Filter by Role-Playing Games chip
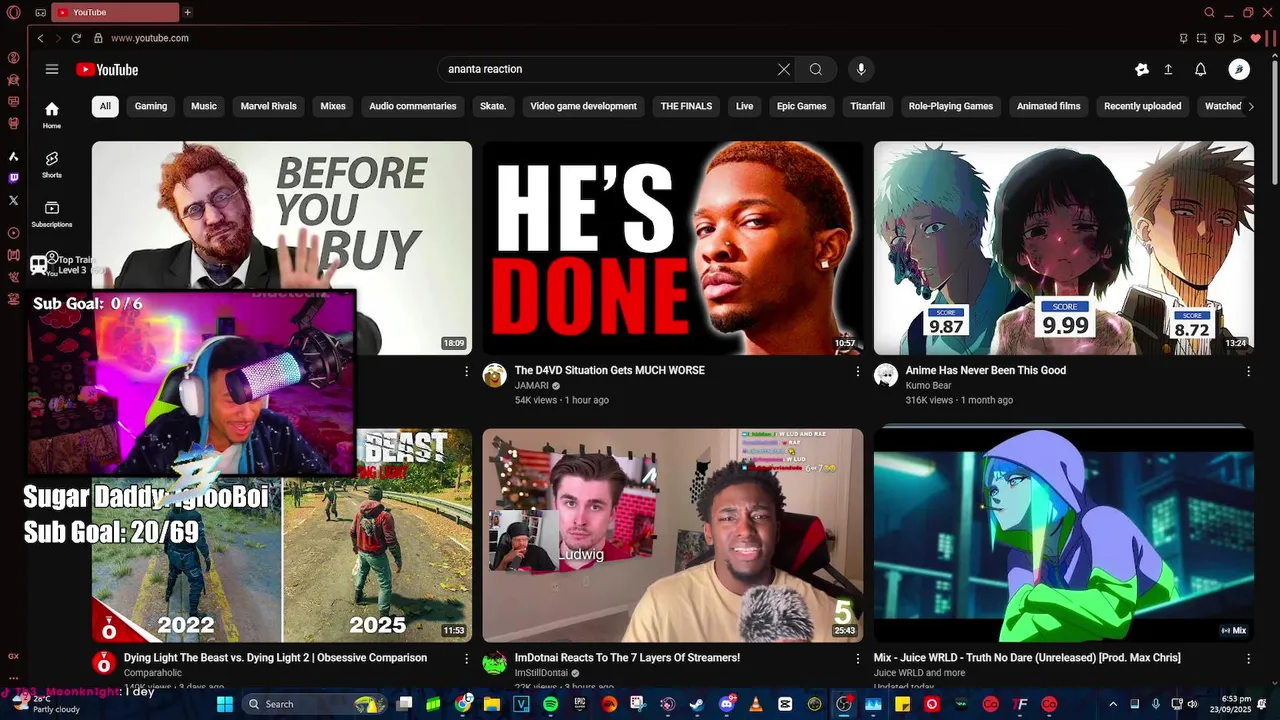This screenshot has height=720, width=1280. coord(951,106)
